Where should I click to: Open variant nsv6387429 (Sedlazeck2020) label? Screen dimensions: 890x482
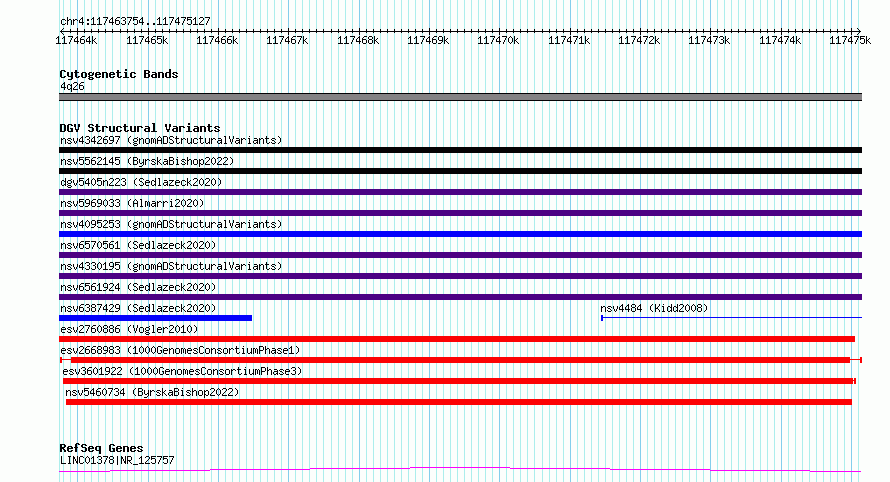[x=138, y=308]
